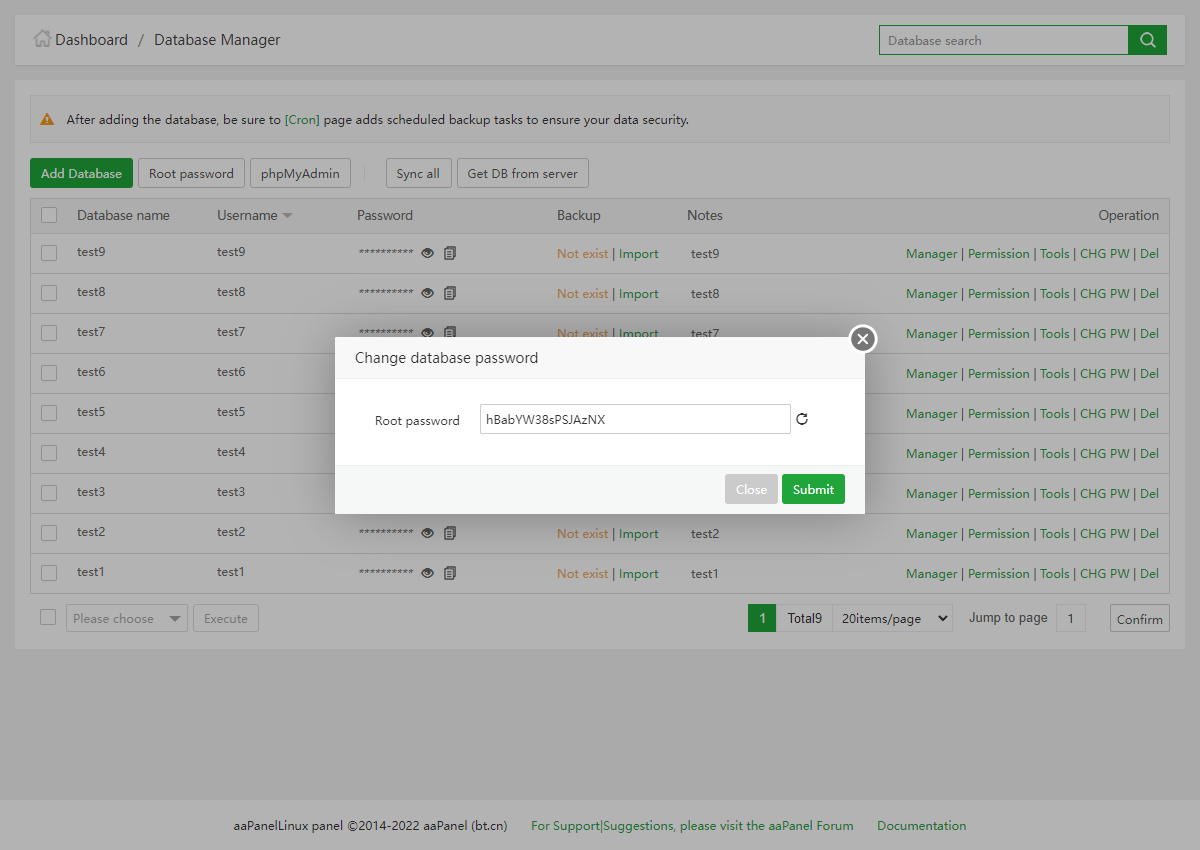Tick the checkbox for the test5 database
Screen dimensions: 1200x850
(x=49, y=412)
